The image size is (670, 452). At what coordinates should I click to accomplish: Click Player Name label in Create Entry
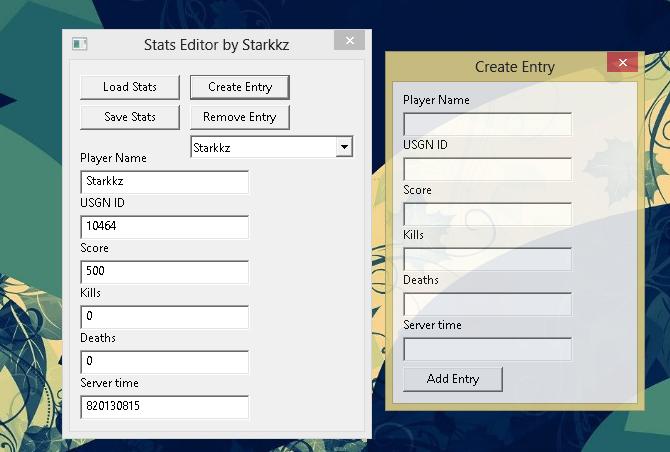tap(436, 100)
